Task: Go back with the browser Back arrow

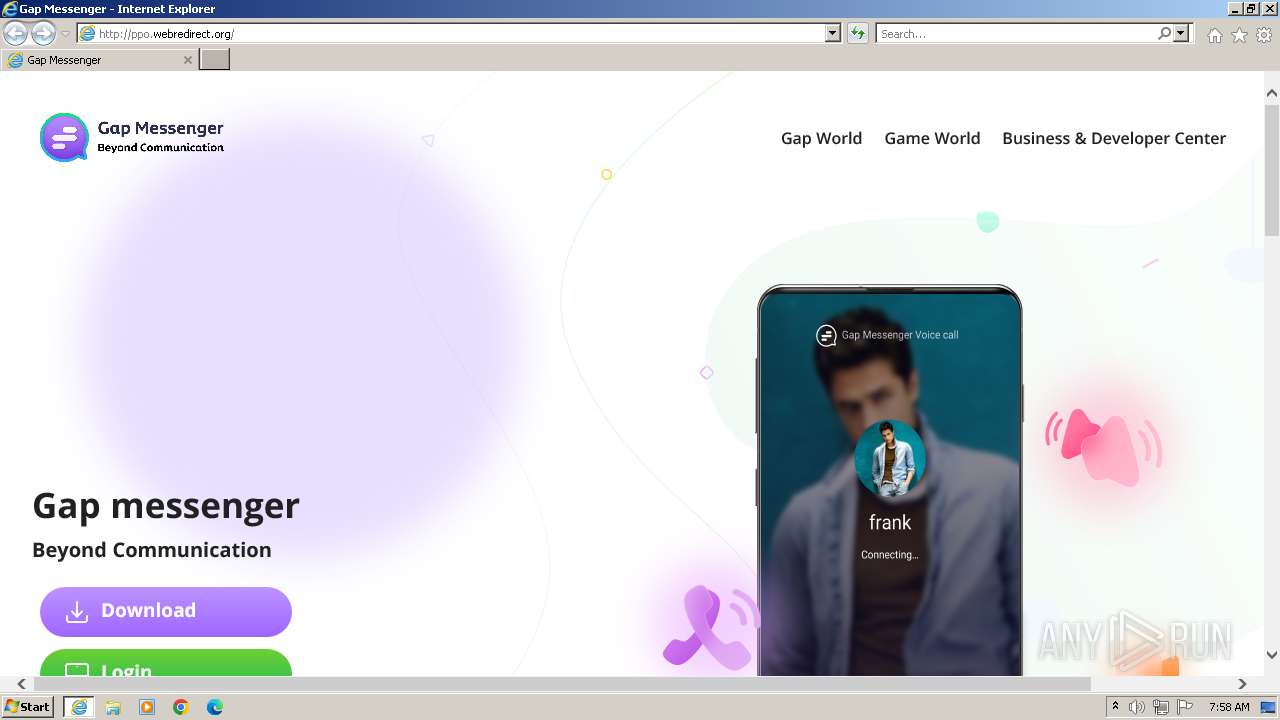Action: [15, 34]
